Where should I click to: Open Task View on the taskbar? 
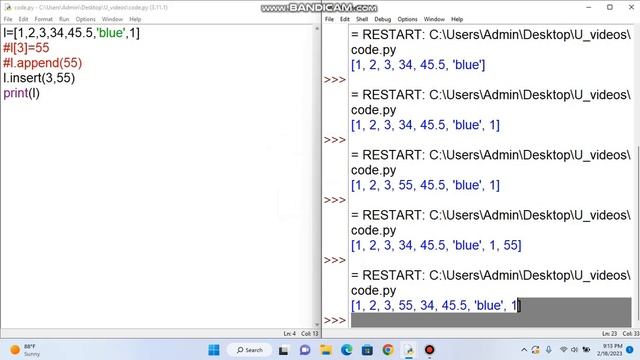[x=283, y=350]
